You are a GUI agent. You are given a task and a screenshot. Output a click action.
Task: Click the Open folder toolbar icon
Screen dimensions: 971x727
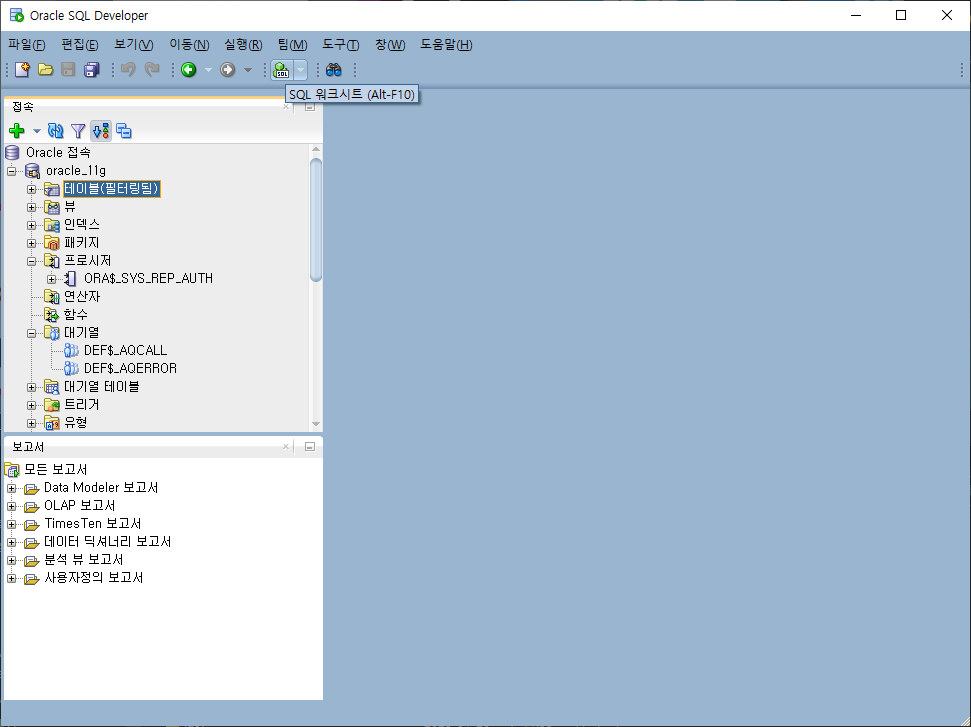click(45, 69)
